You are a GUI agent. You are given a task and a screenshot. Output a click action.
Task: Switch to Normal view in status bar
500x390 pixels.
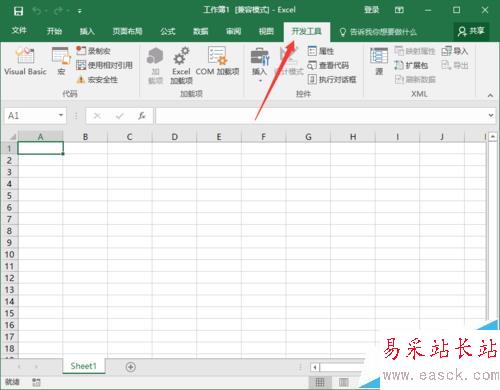point(320,382)
